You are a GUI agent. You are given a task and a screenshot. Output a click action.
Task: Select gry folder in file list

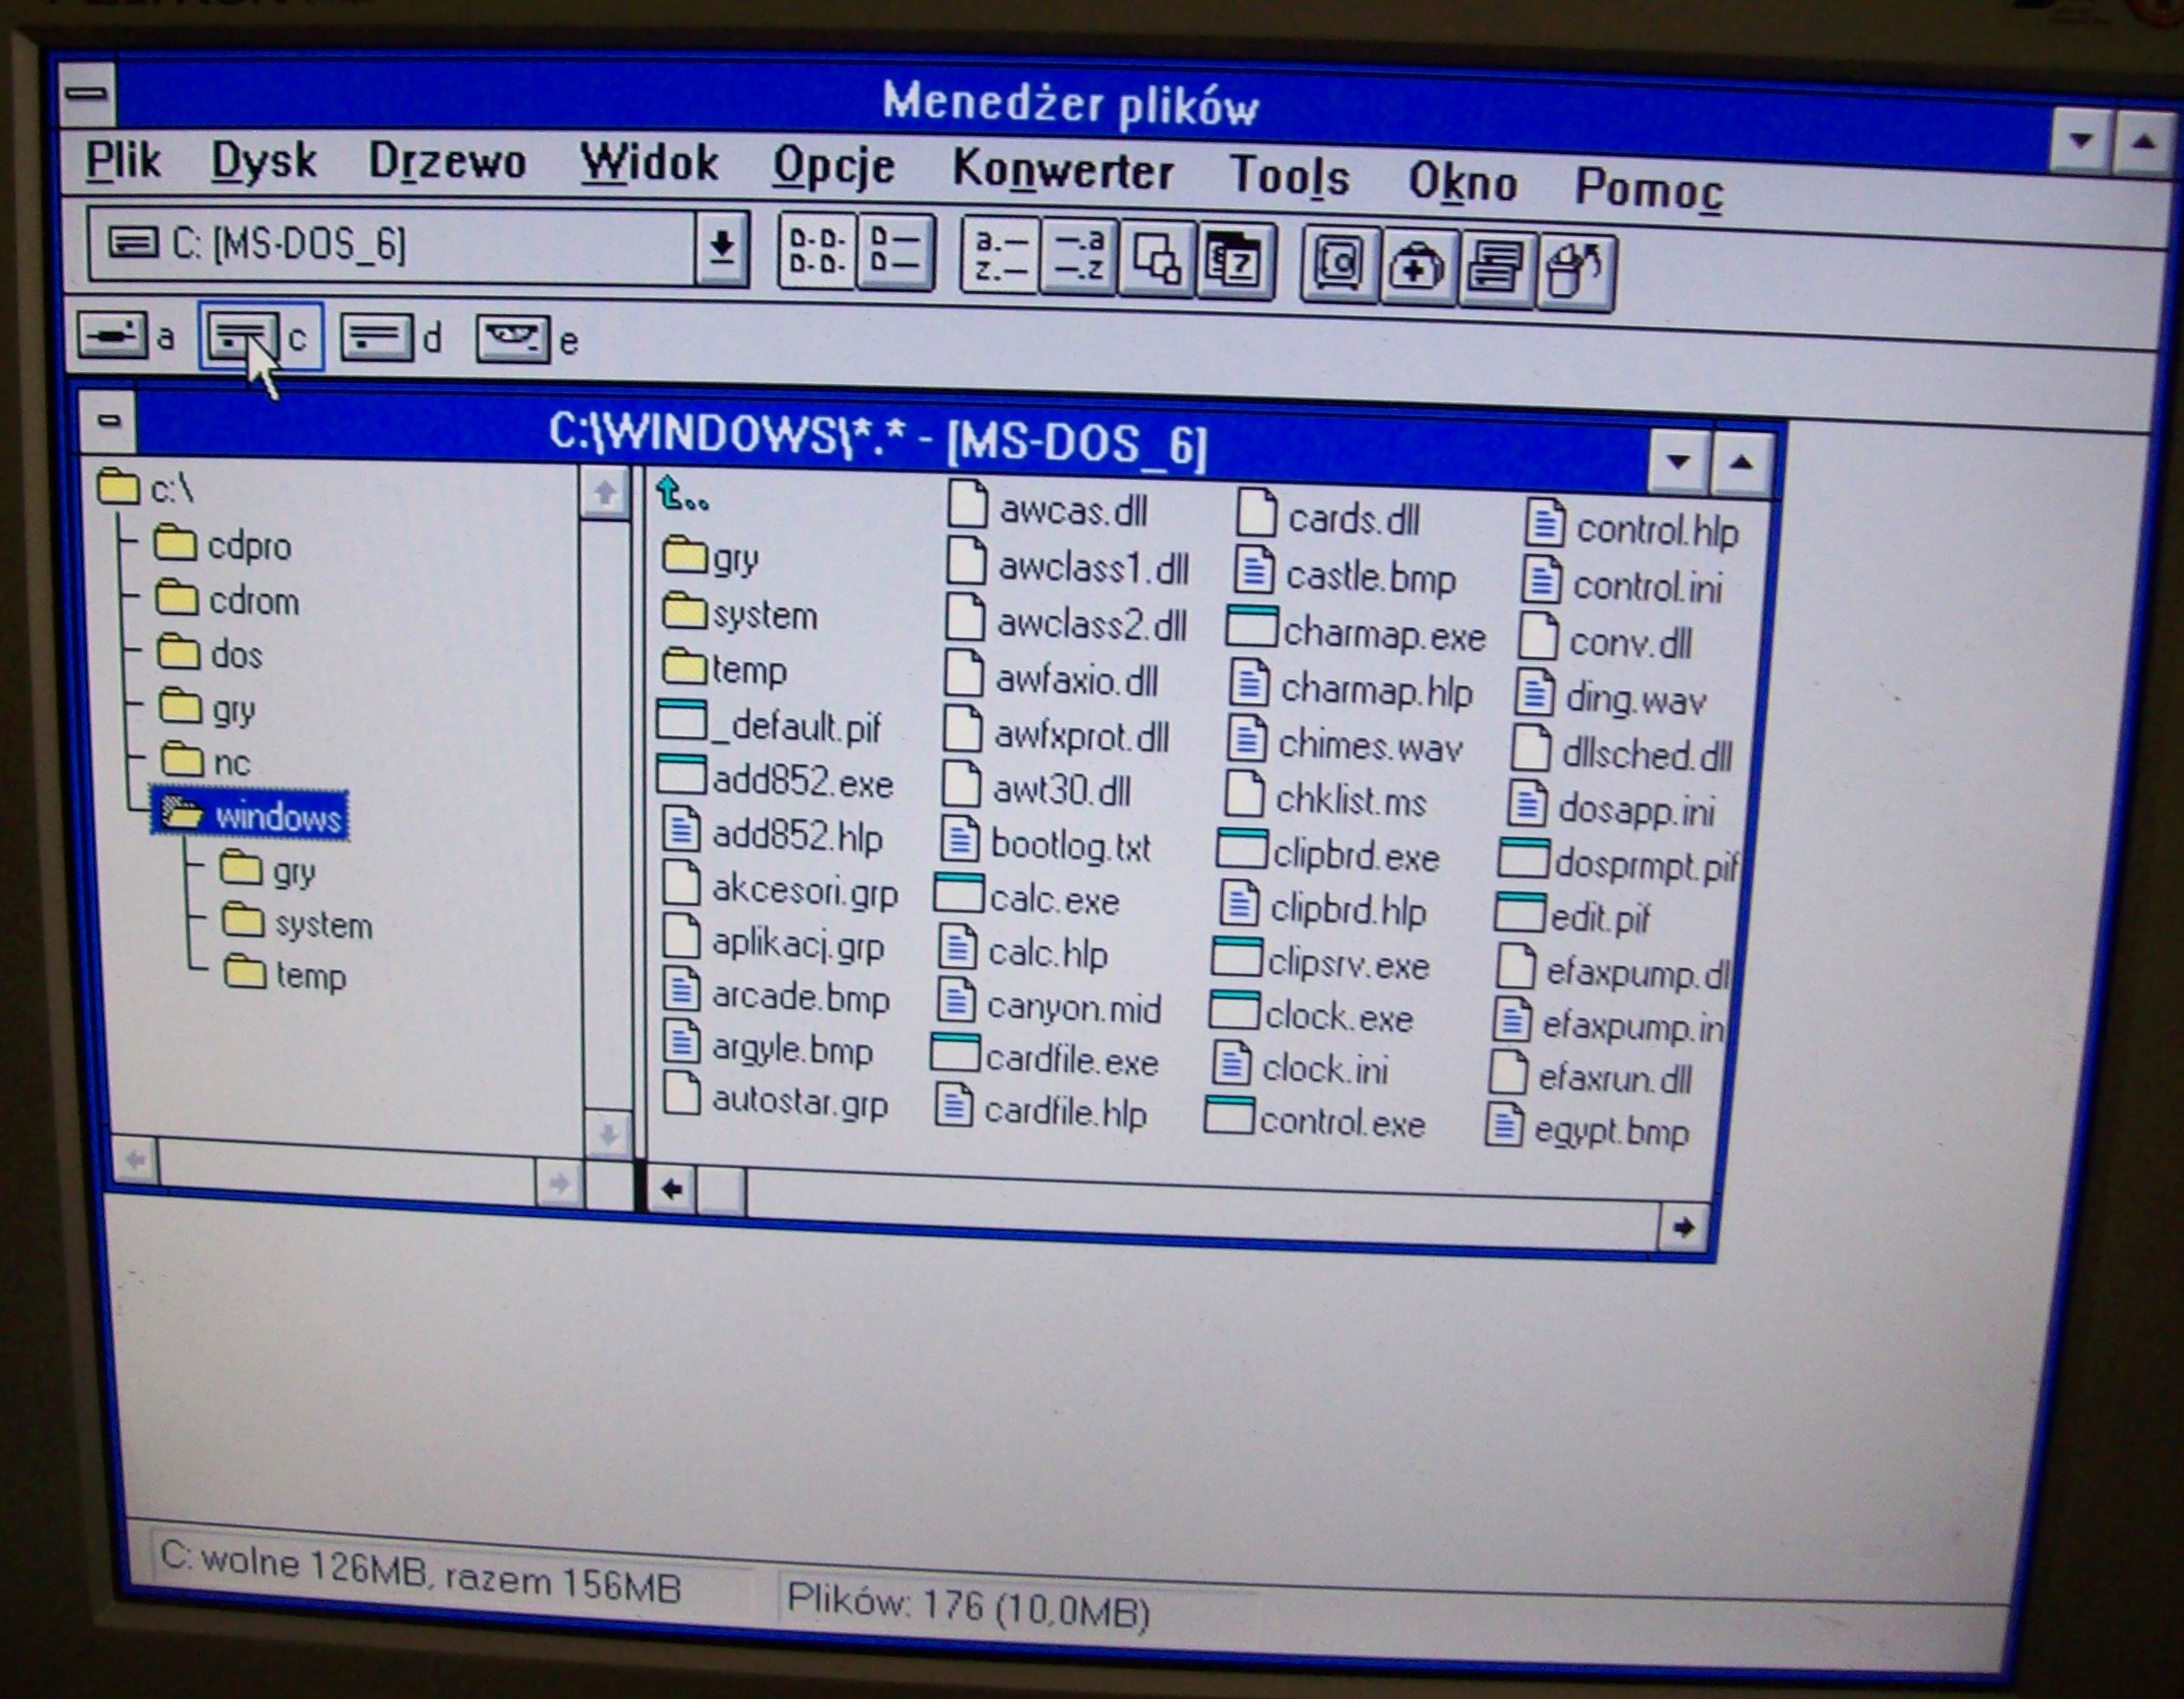pos(711,557)
